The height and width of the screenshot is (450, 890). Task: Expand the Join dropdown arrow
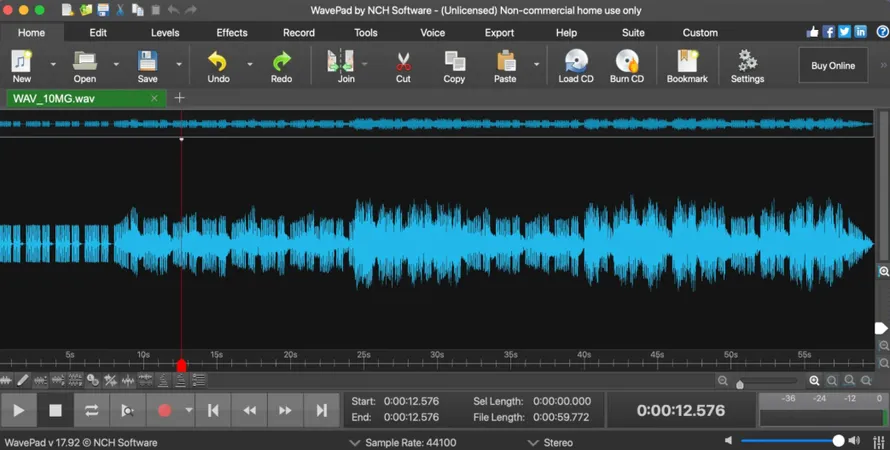(x=364, y=64)
